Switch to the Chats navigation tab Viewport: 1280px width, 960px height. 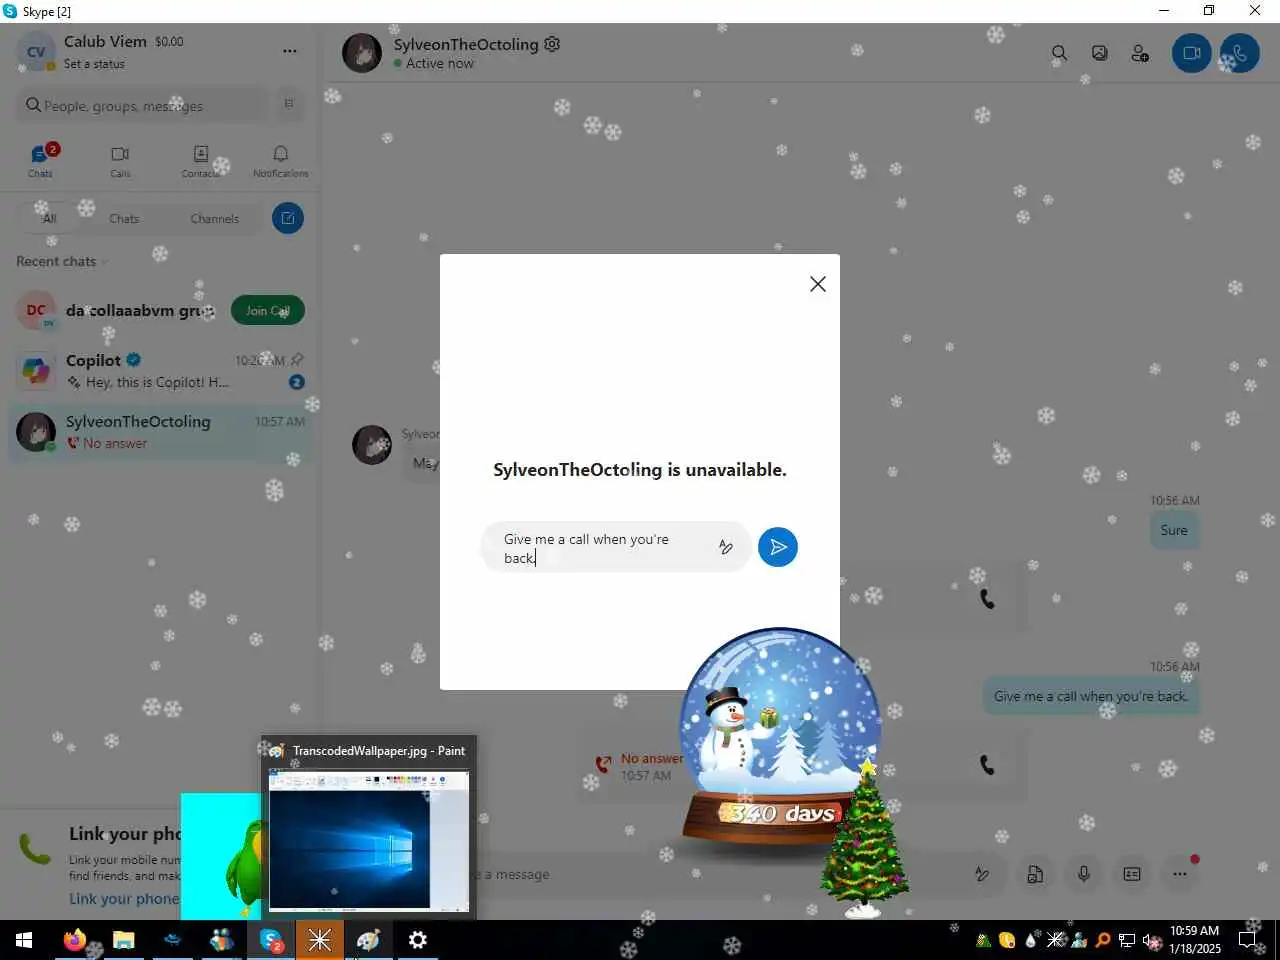click(x=41, y=160)
